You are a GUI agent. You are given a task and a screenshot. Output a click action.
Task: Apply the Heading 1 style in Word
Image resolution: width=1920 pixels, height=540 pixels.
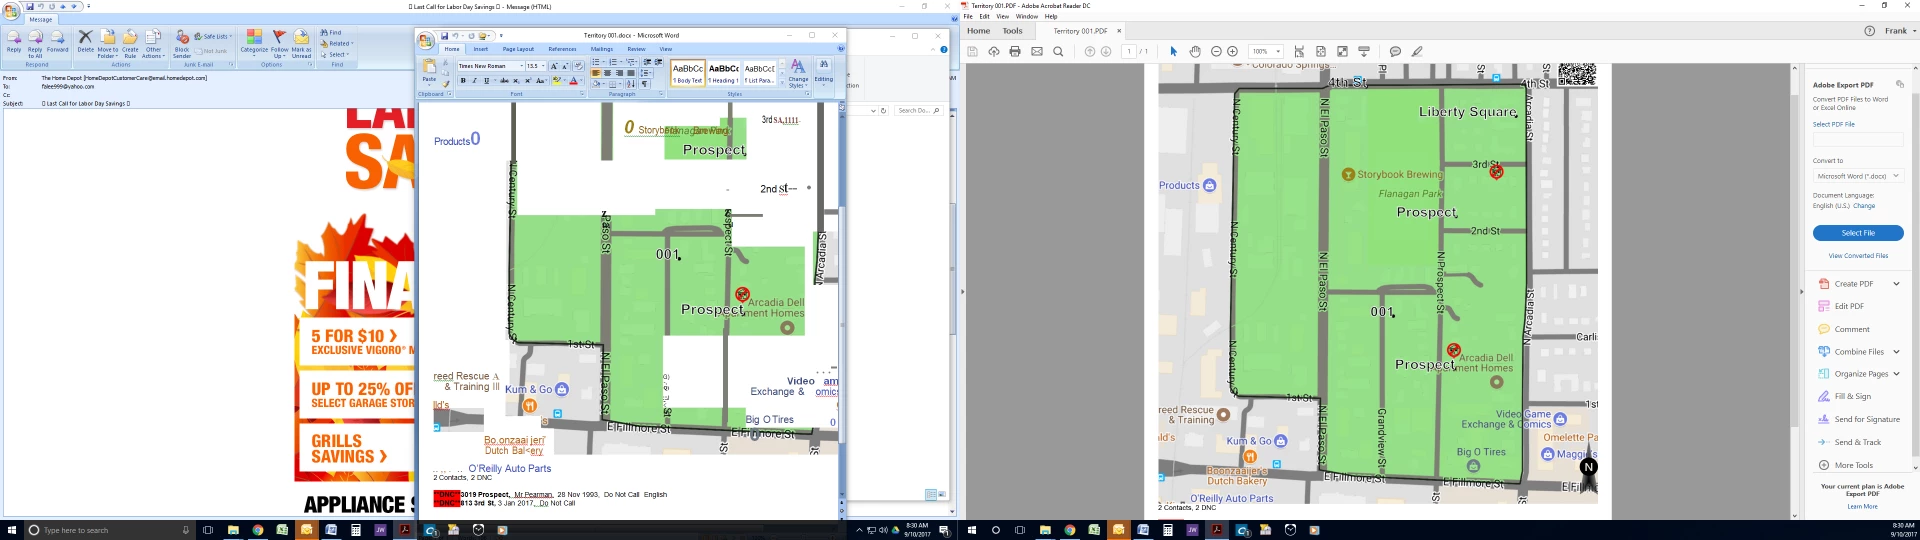(724, 73)
